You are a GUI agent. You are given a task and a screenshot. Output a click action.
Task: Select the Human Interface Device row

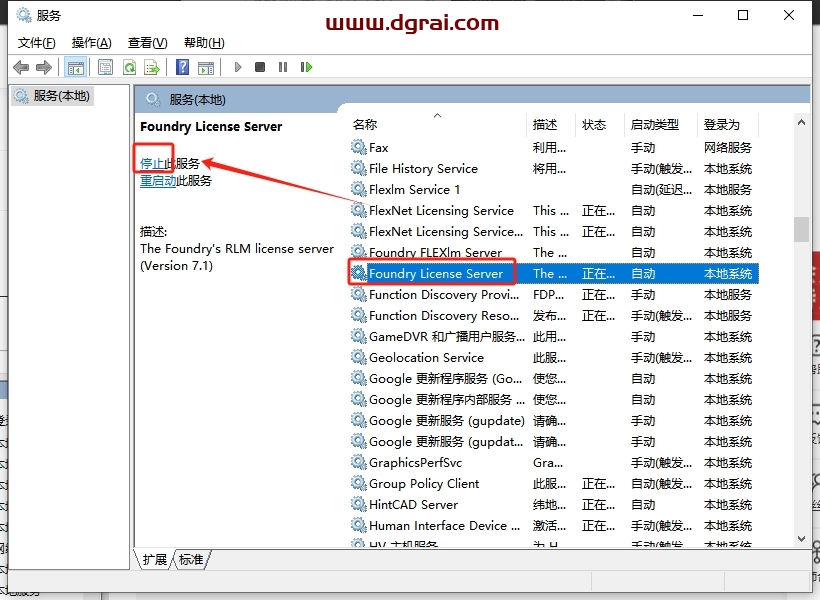[x=553, y=526]
